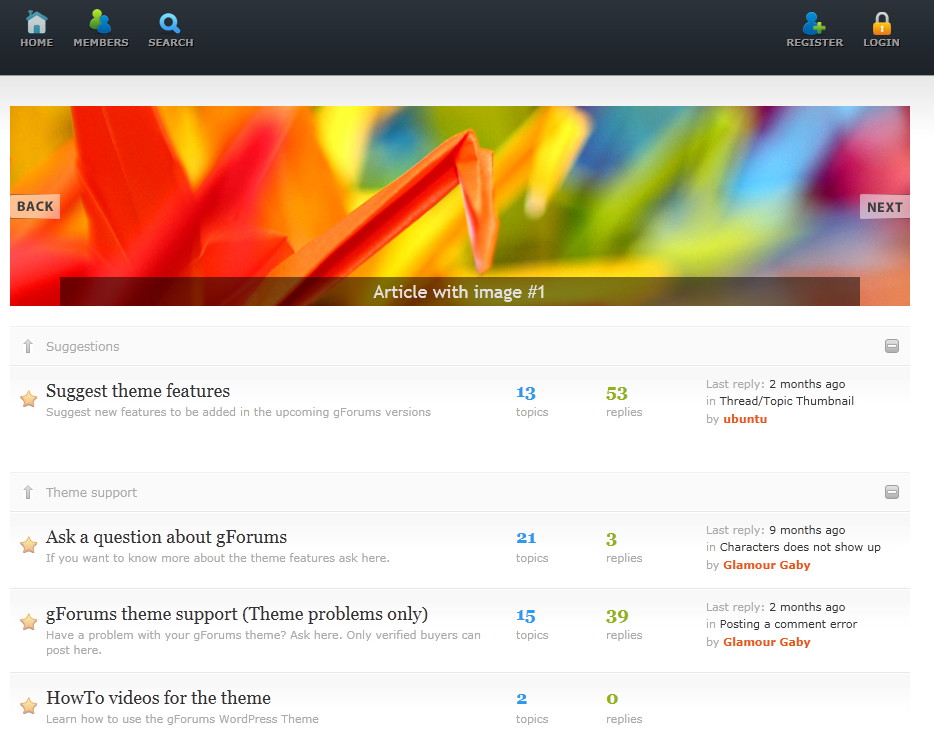Open Thread/Topic Thumbnail last reply link
Viewport: 934px width, 752px height.
click(x=786, y=401)
